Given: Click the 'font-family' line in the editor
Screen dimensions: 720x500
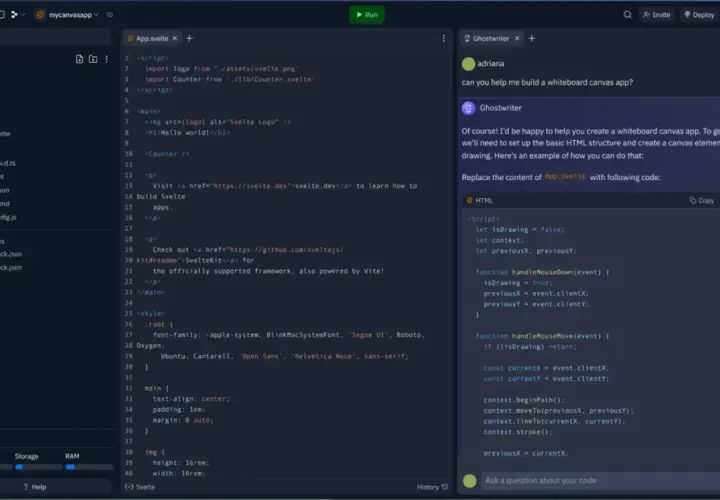Looking at the screenshot, I should 288,335.
